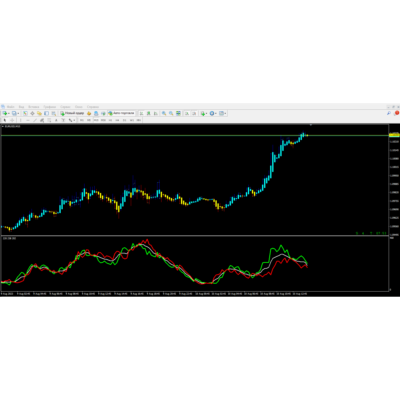Zoom in on the chart
The height and width of the screenshot is (400, 400).
coord(164,113)
